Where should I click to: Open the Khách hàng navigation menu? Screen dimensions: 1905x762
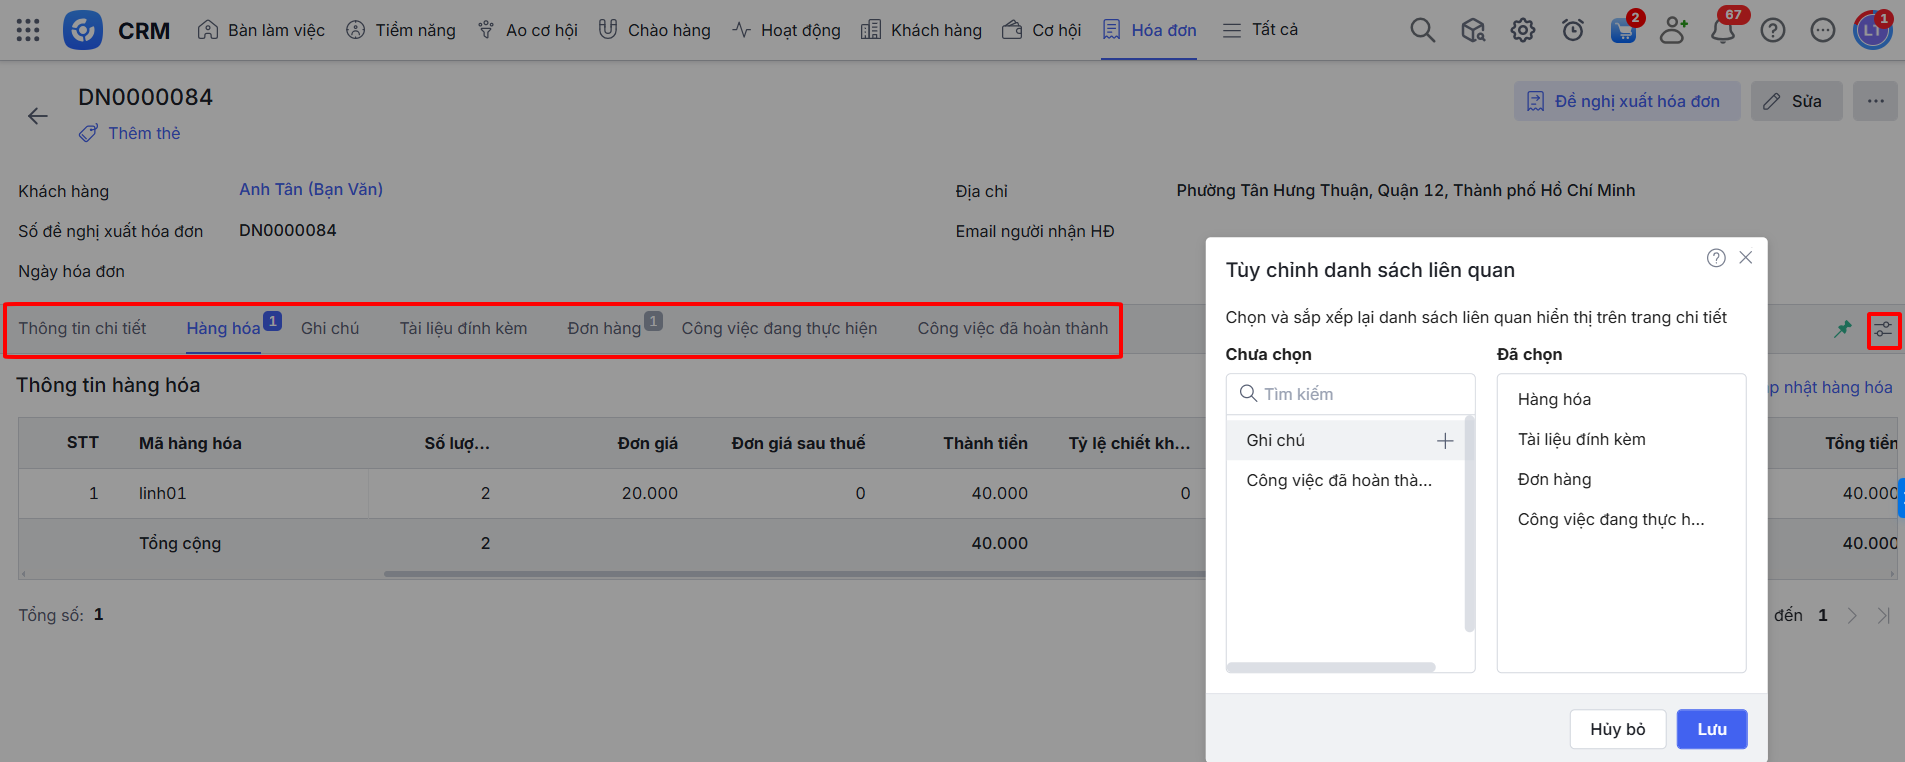[922, 30]
